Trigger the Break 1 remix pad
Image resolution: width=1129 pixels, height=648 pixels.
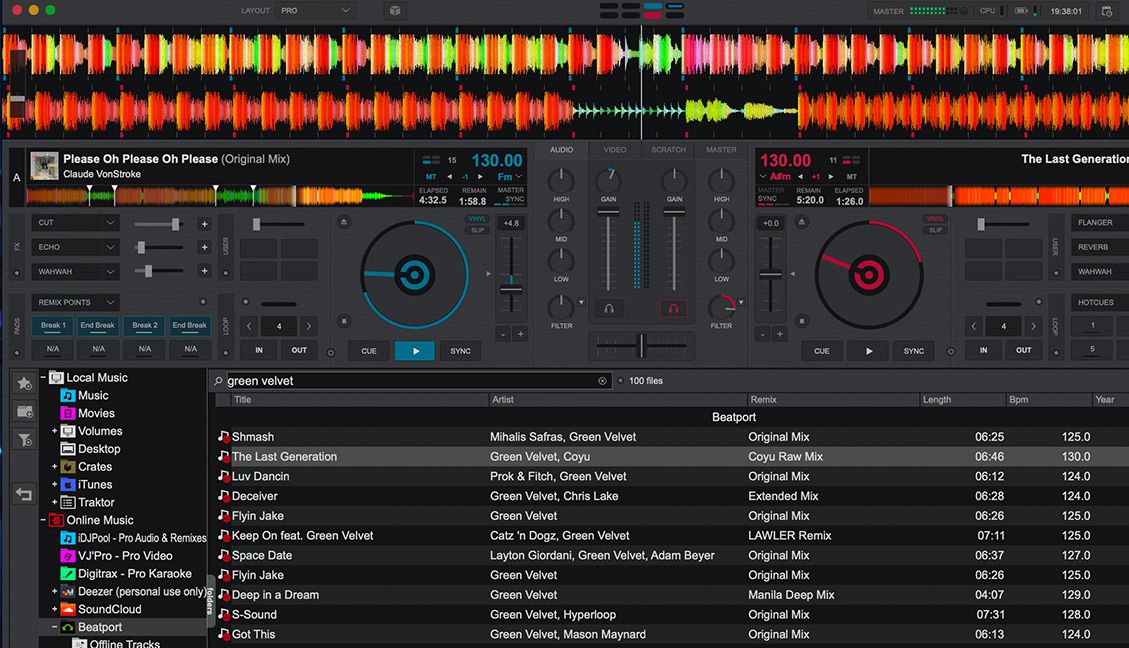pyautogui.click(x=53, y=325)
